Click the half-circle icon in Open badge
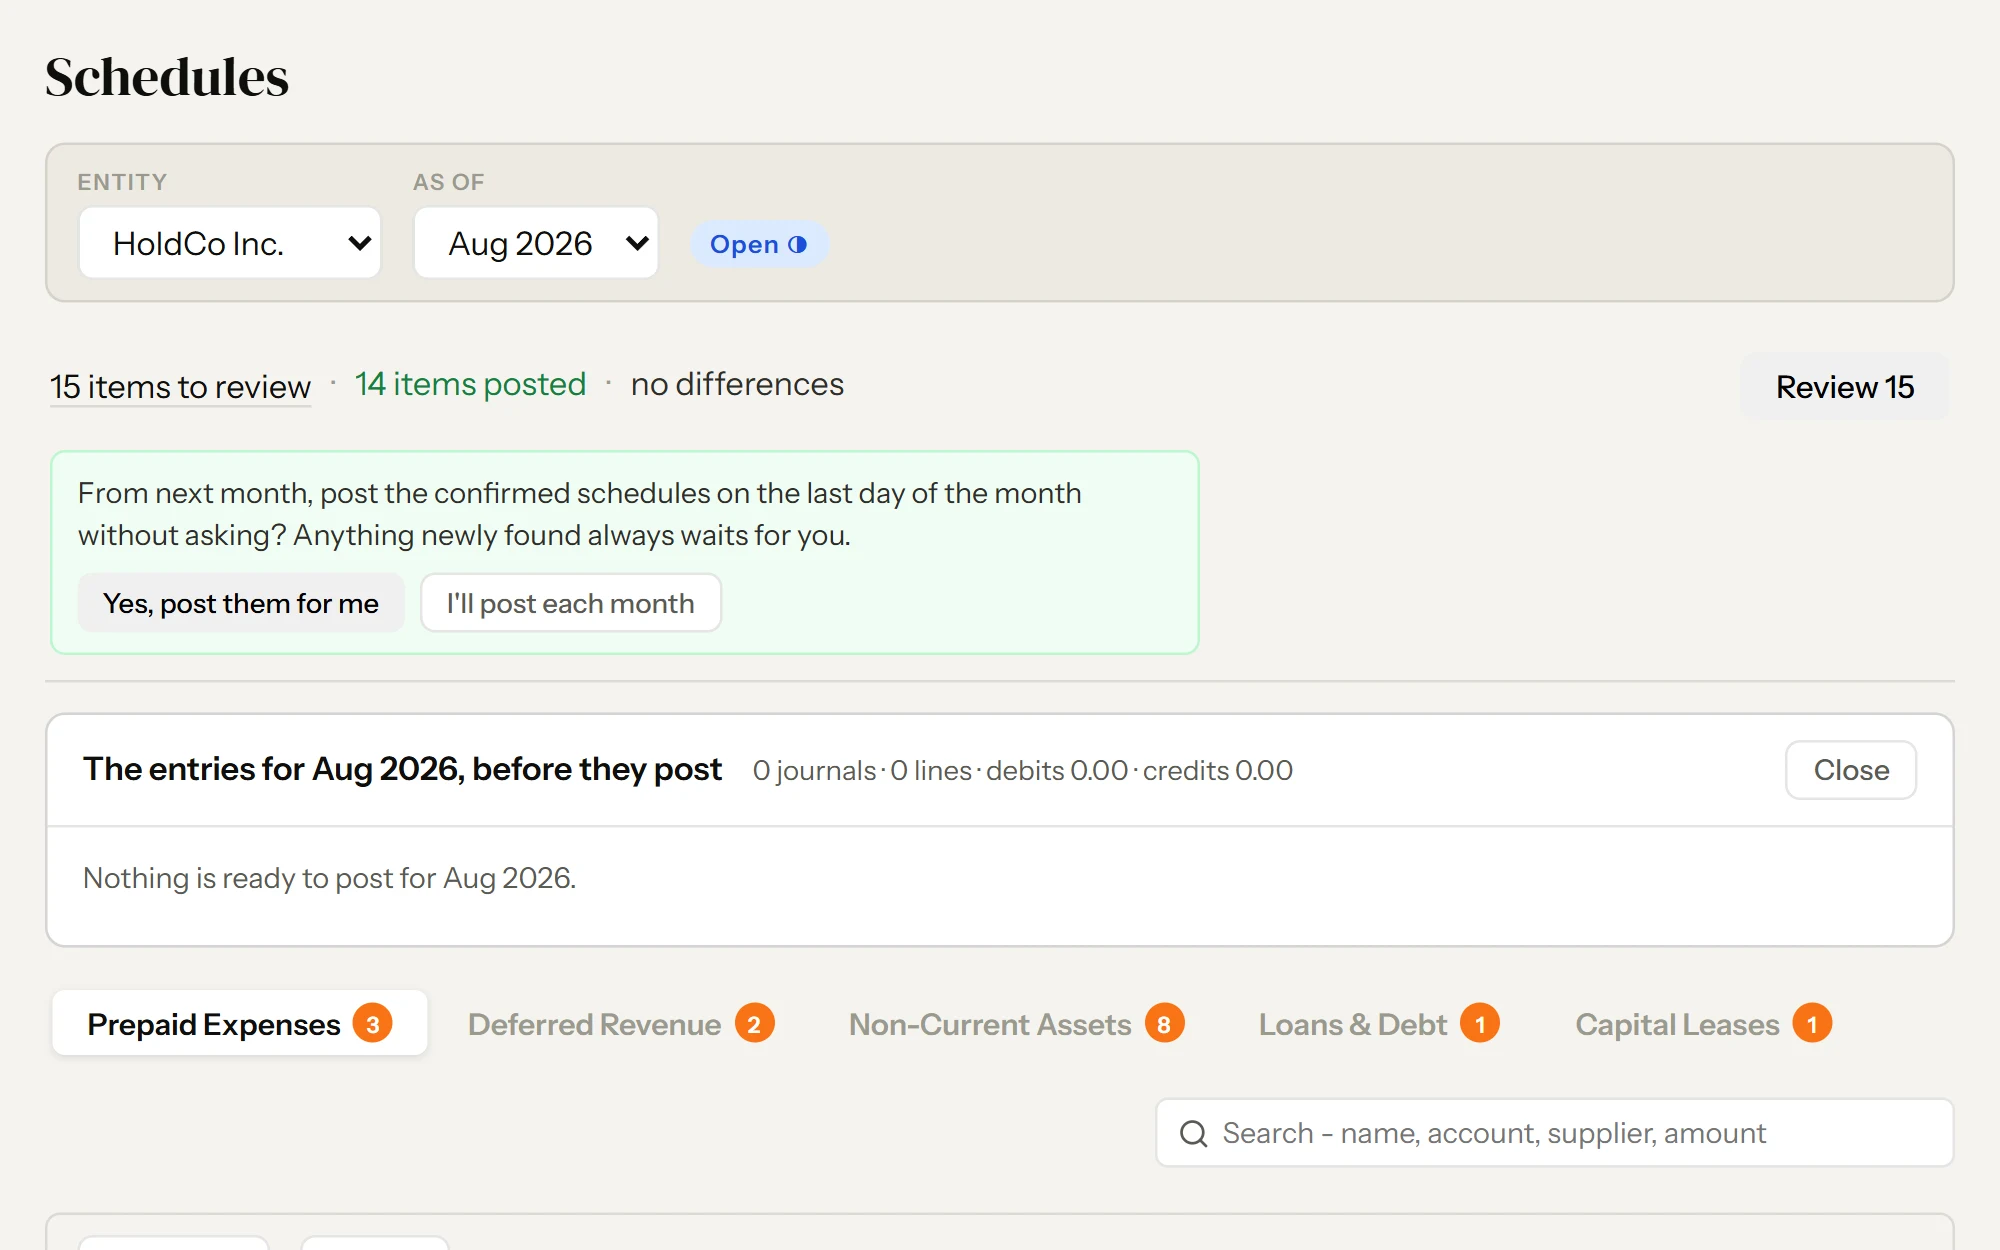 797,245
